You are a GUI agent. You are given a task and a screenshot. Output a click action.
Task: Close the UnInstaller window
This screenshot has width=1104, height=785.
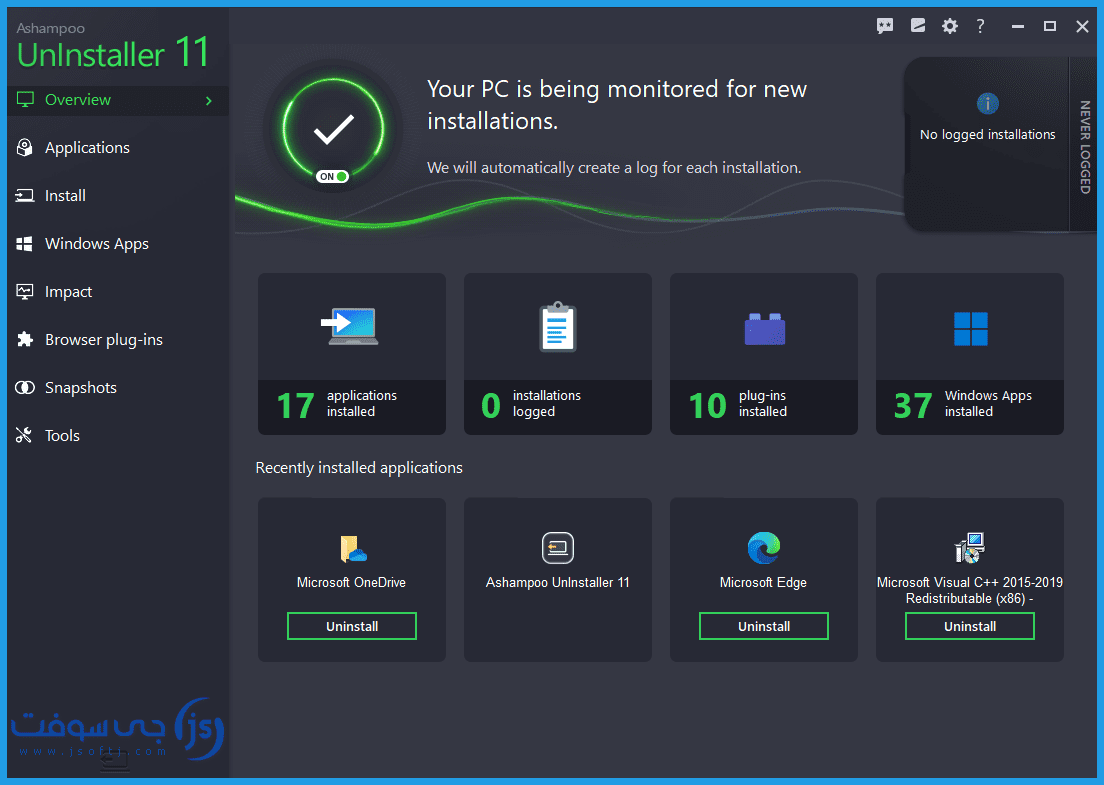click(x=1083, y=26)
